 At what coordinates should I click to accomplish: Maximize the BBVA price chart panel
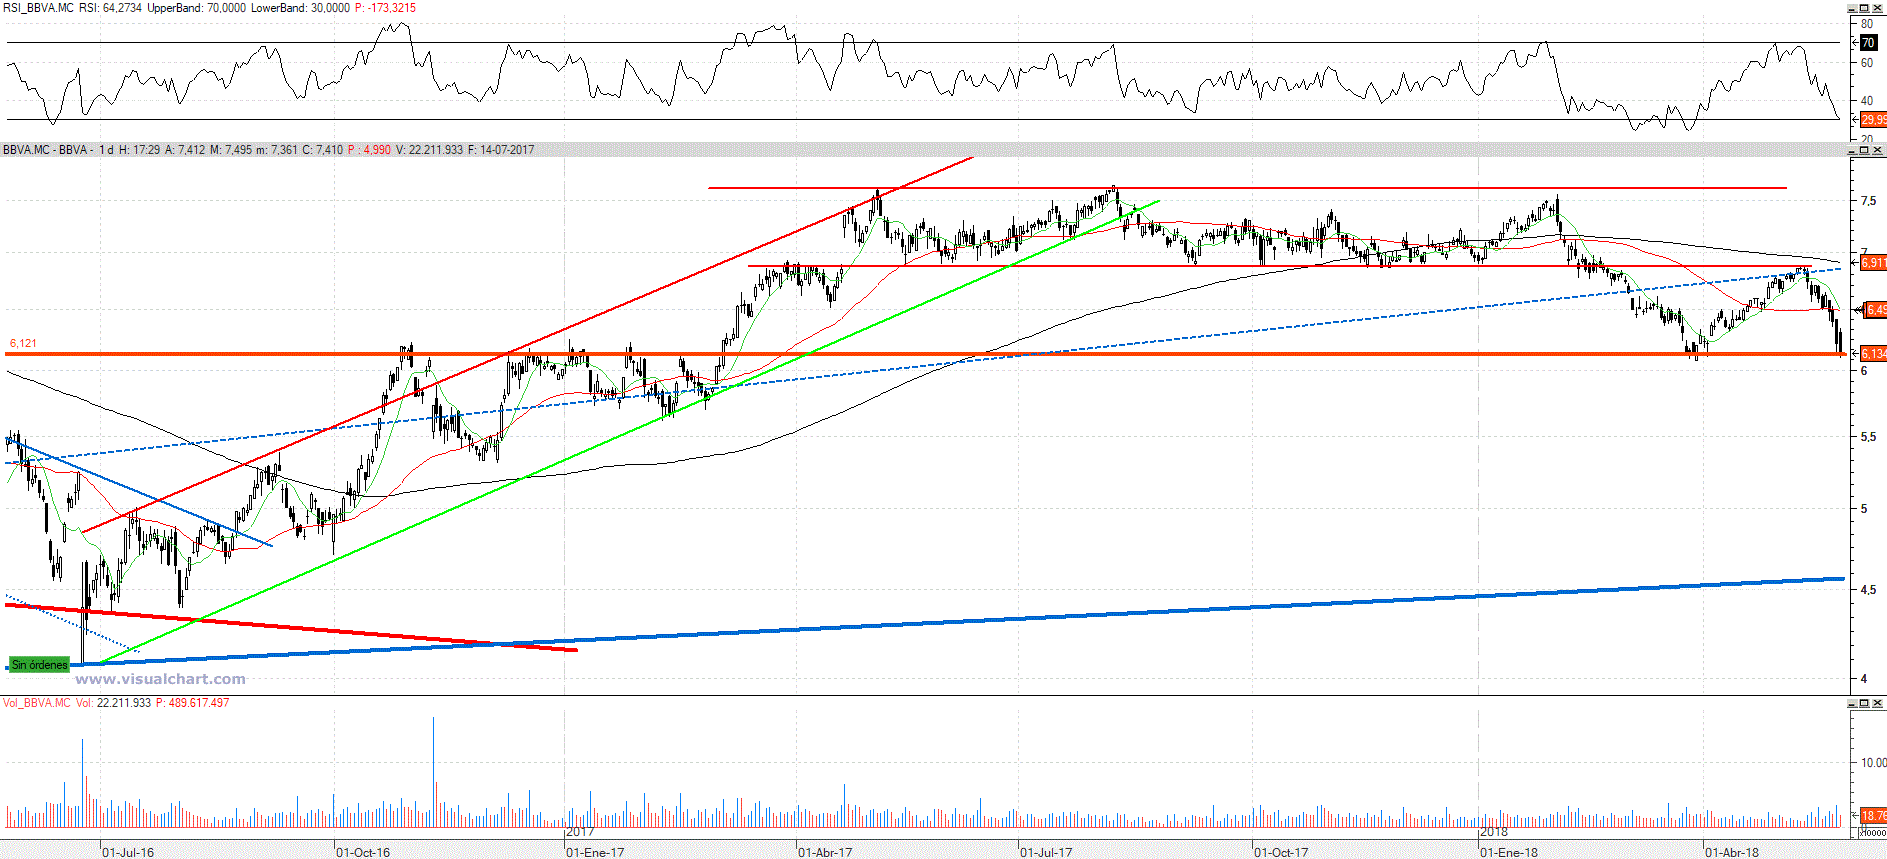click(1864, 151)
